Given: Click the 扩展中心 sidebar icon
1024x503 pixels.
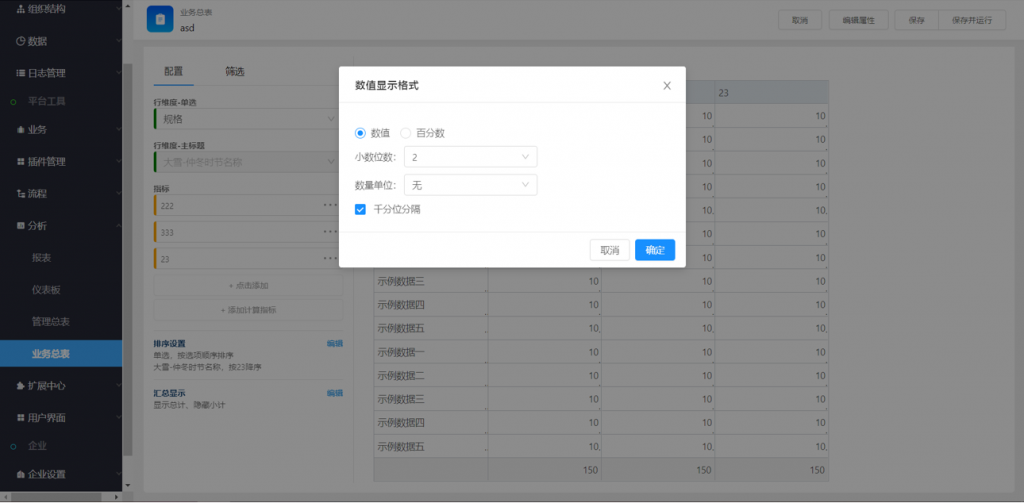Looking at the screenshot, I should tap(20, 385).
